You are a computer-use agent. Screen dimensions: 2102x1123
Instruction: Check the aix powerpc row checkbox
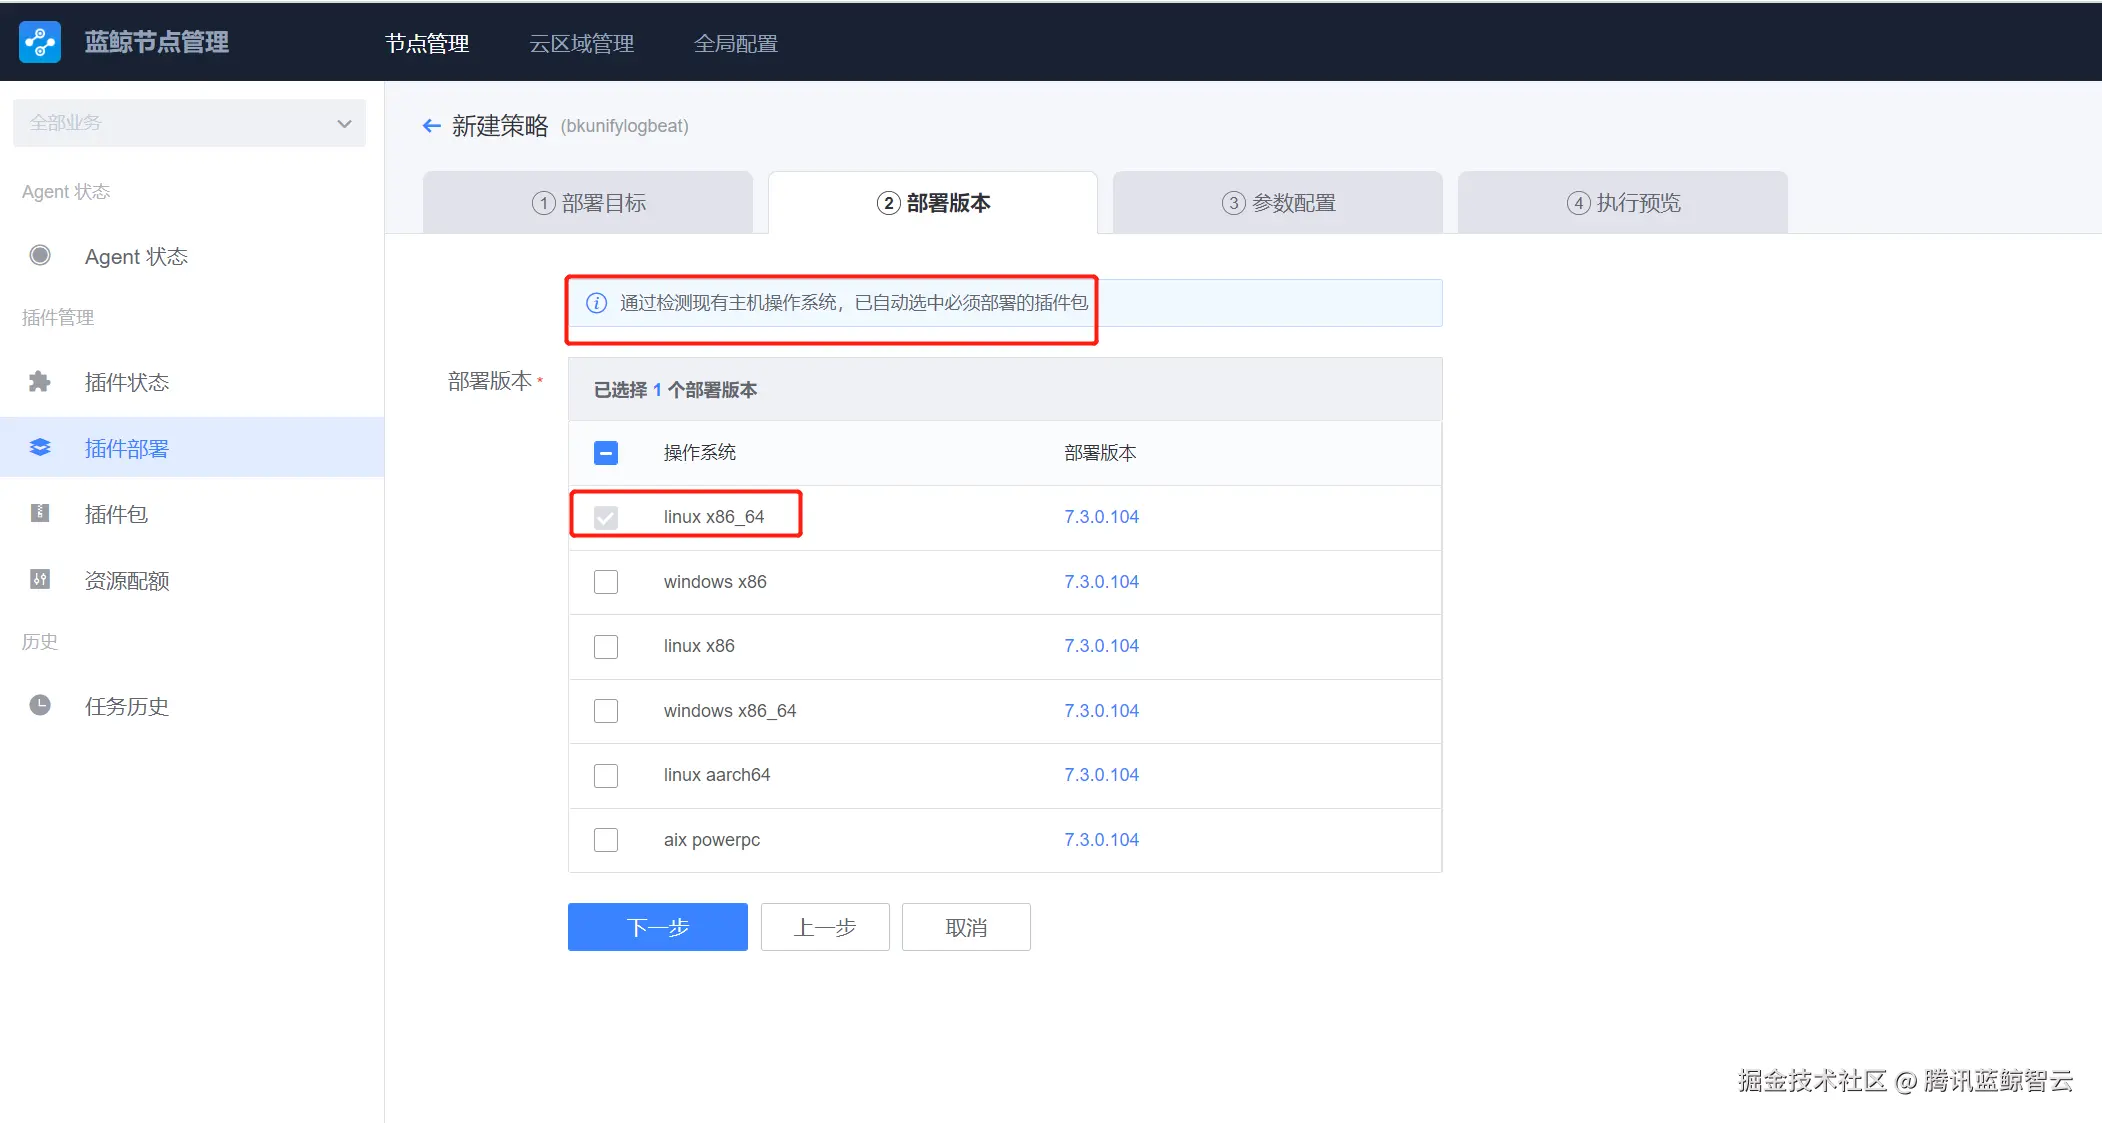coord(606,840)
